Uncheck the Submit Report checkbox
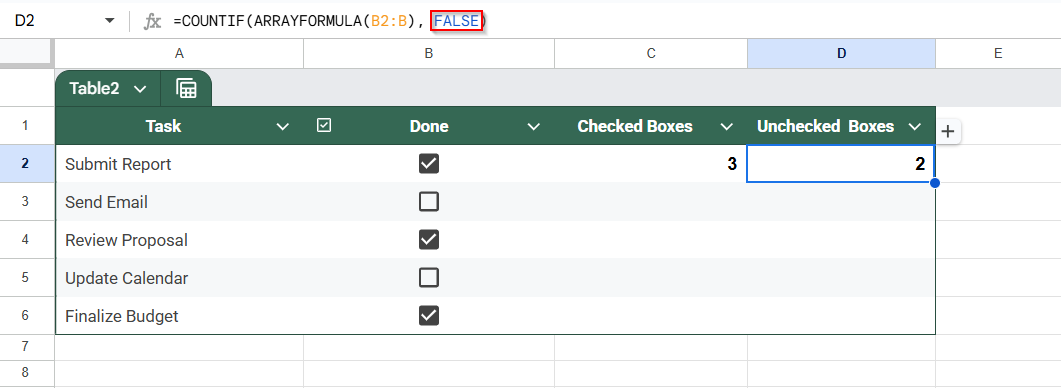The image size is (1061, 388). pos(429,164)
